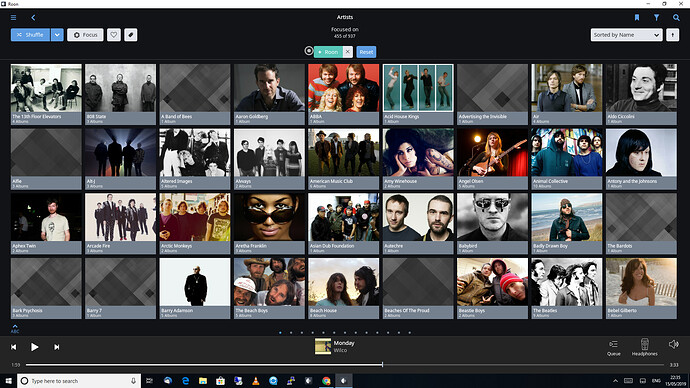
Task: Select Angel Olsen artist tile
Action: click(x=492, y=159)
